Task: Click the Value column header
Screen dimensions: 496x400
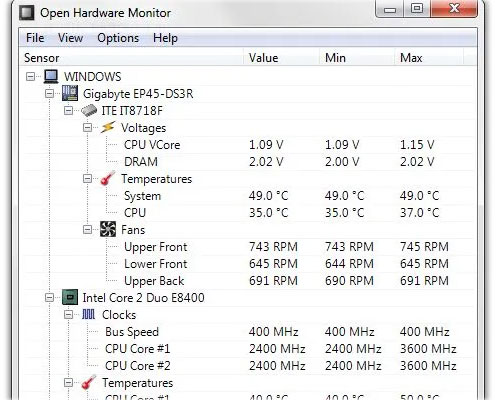Action: pos(281,58)
